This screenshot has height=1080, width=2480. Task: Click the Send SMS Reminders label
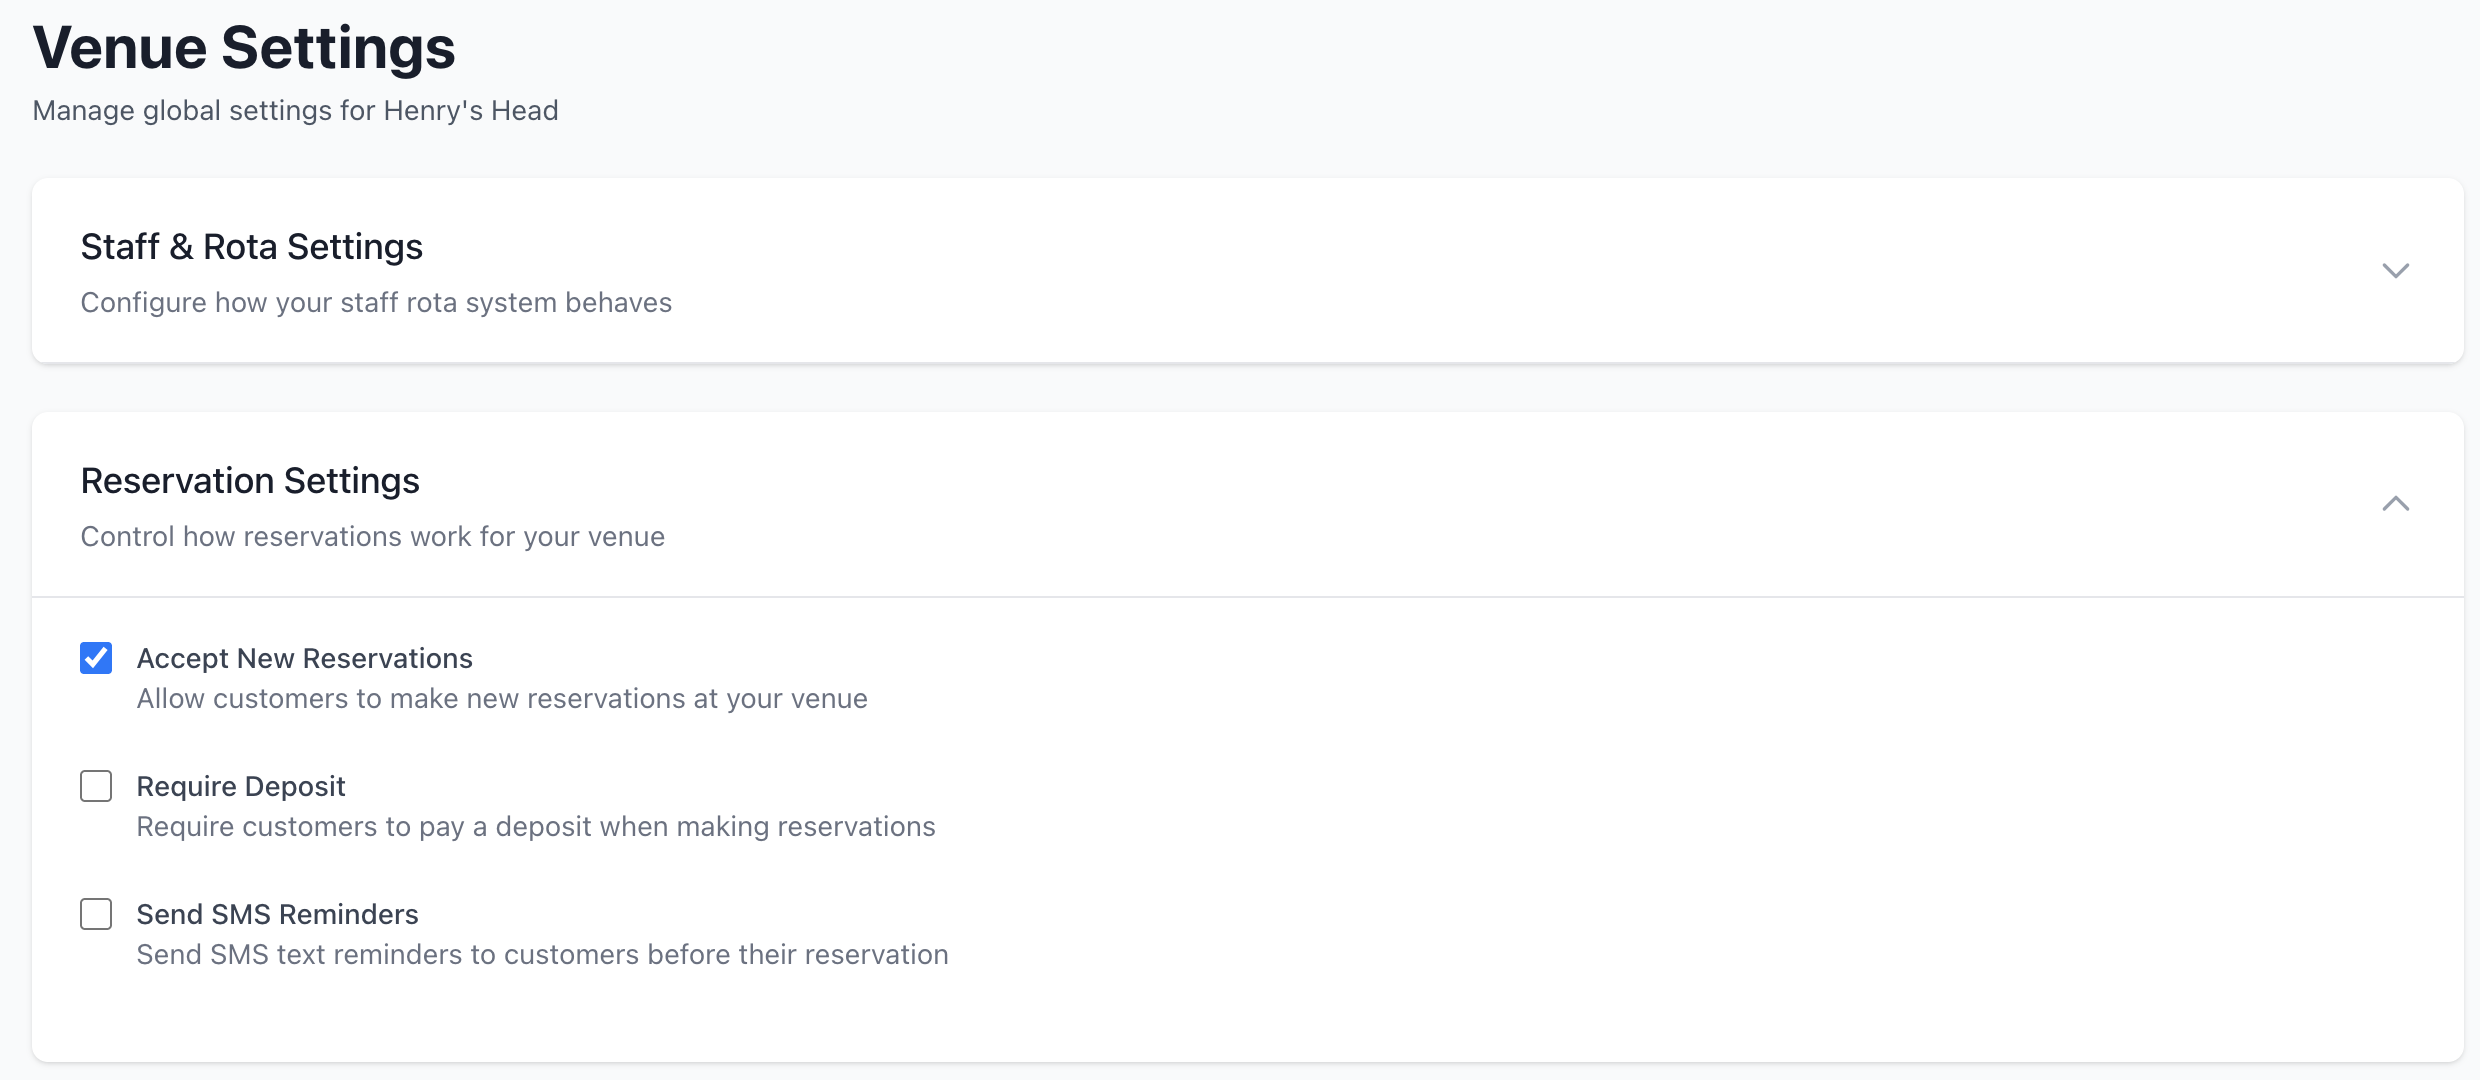pos(277,913)
